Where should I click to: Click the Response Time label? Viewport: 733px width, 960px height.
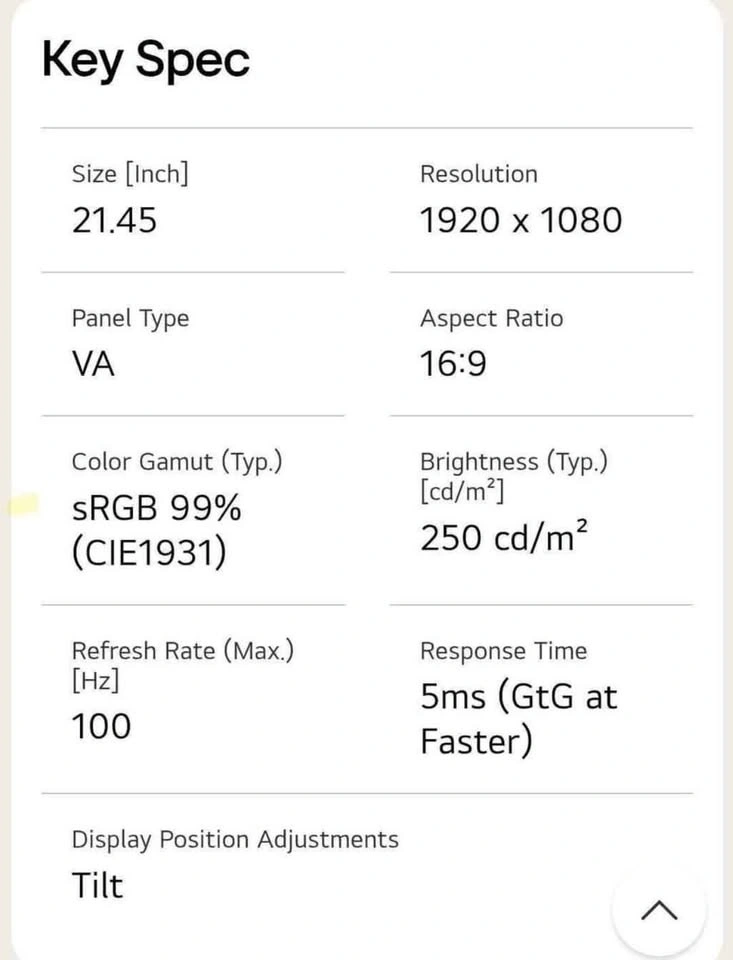(503, 651)
